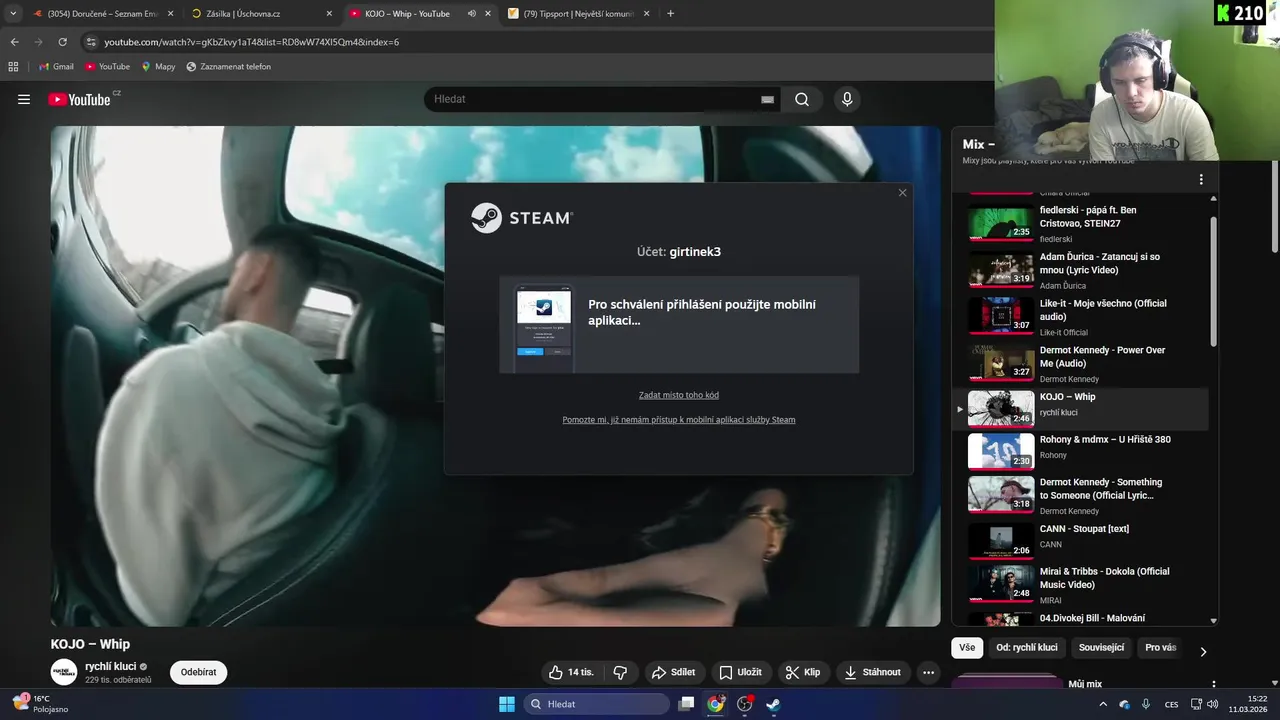Go back in browser history
The image size is (1280, 720).
(x=14, y=42)
